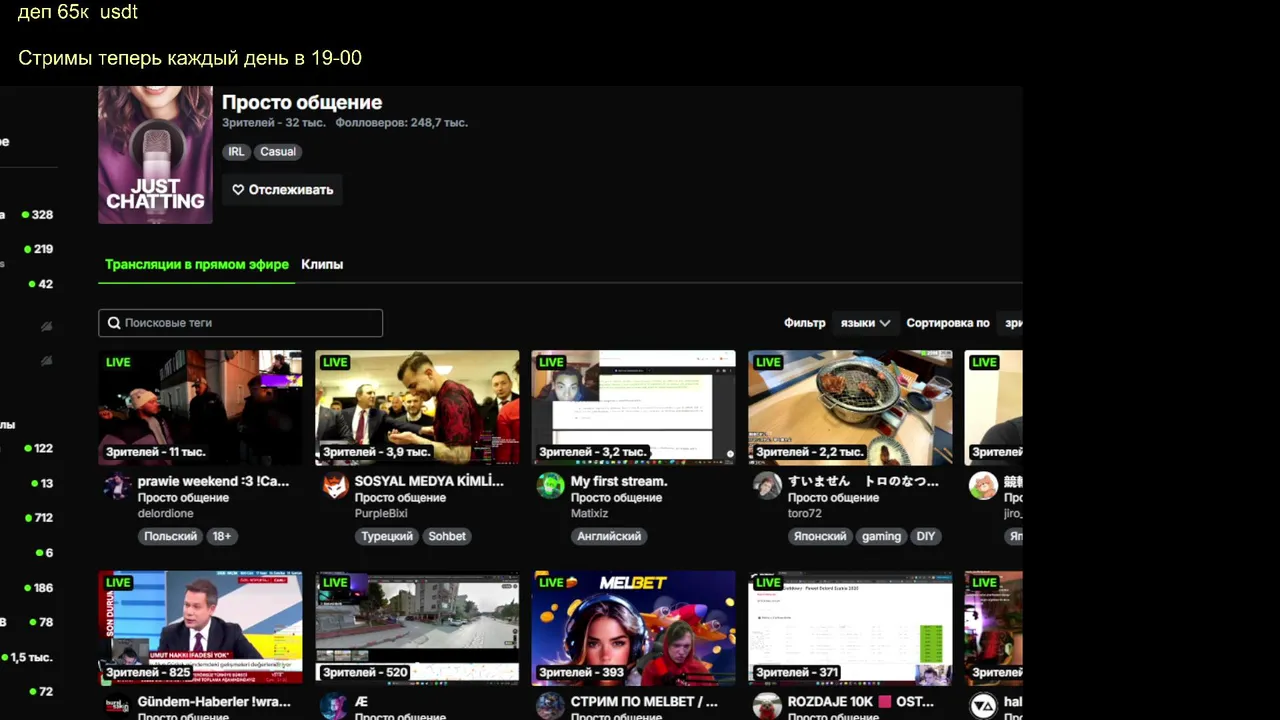Open toro72 channel avatar
The width and height of the screenshot is (1280, 720).
[x=768, y=486]
